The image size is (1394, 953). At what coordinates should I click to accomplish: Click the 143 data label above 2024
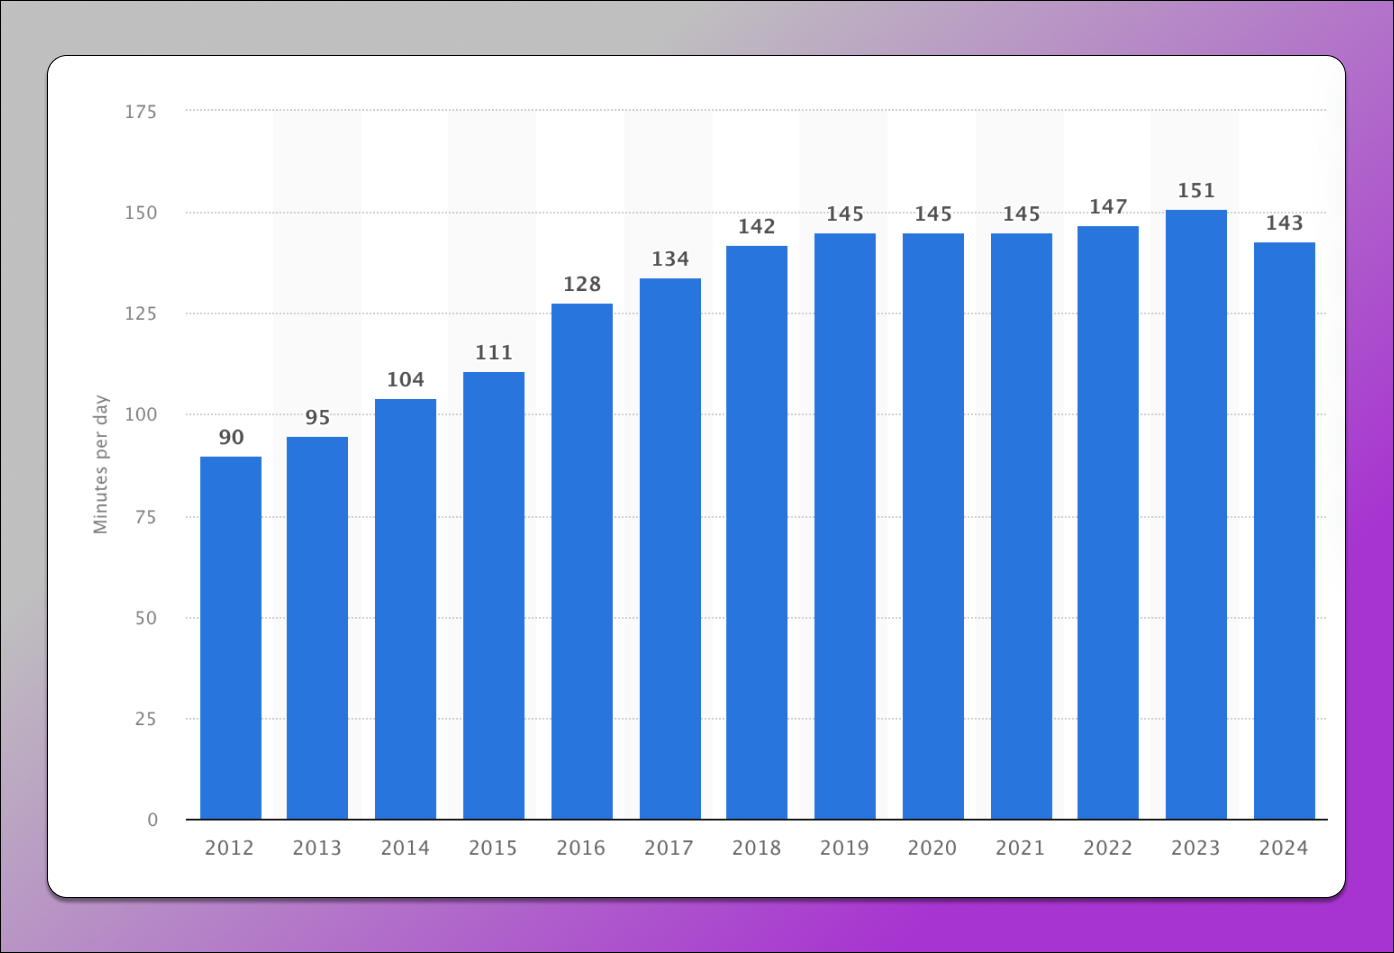1284,223
